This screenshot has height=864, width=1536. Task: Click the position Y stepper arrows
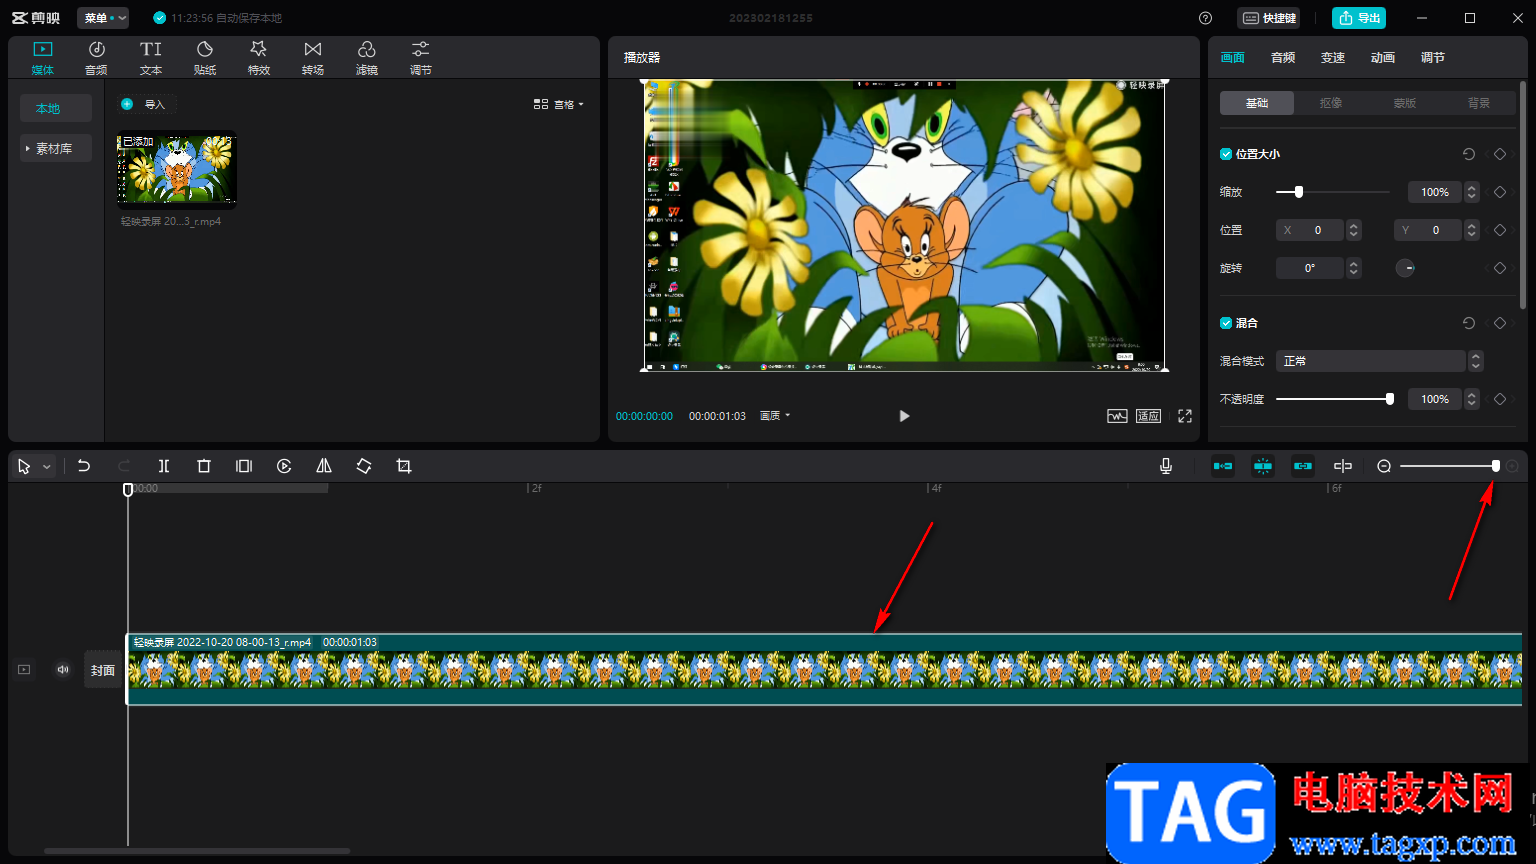[1472, 230]
